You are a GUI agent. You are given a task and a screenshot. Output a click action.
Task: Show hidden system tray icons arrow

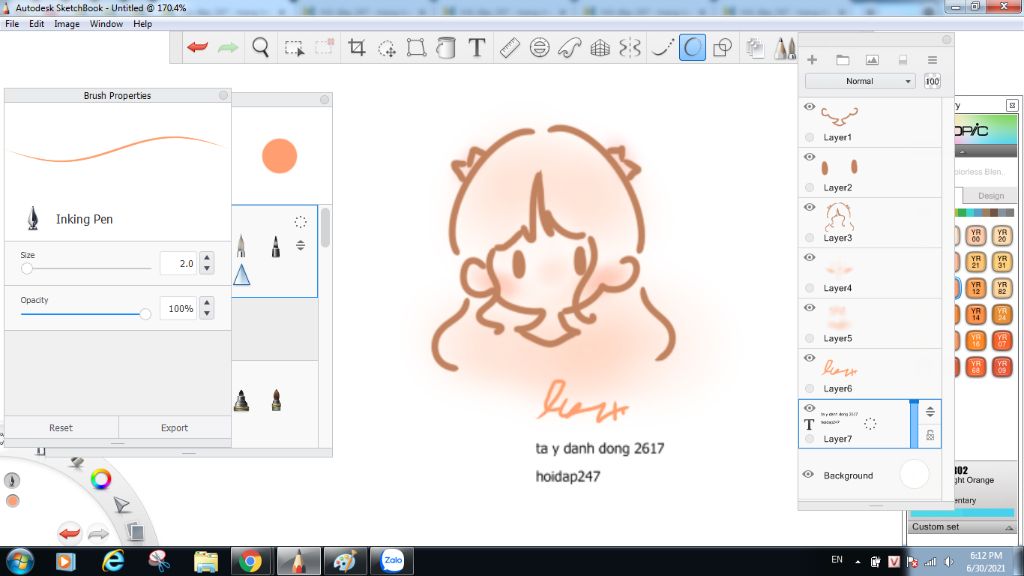pos(857,562)
